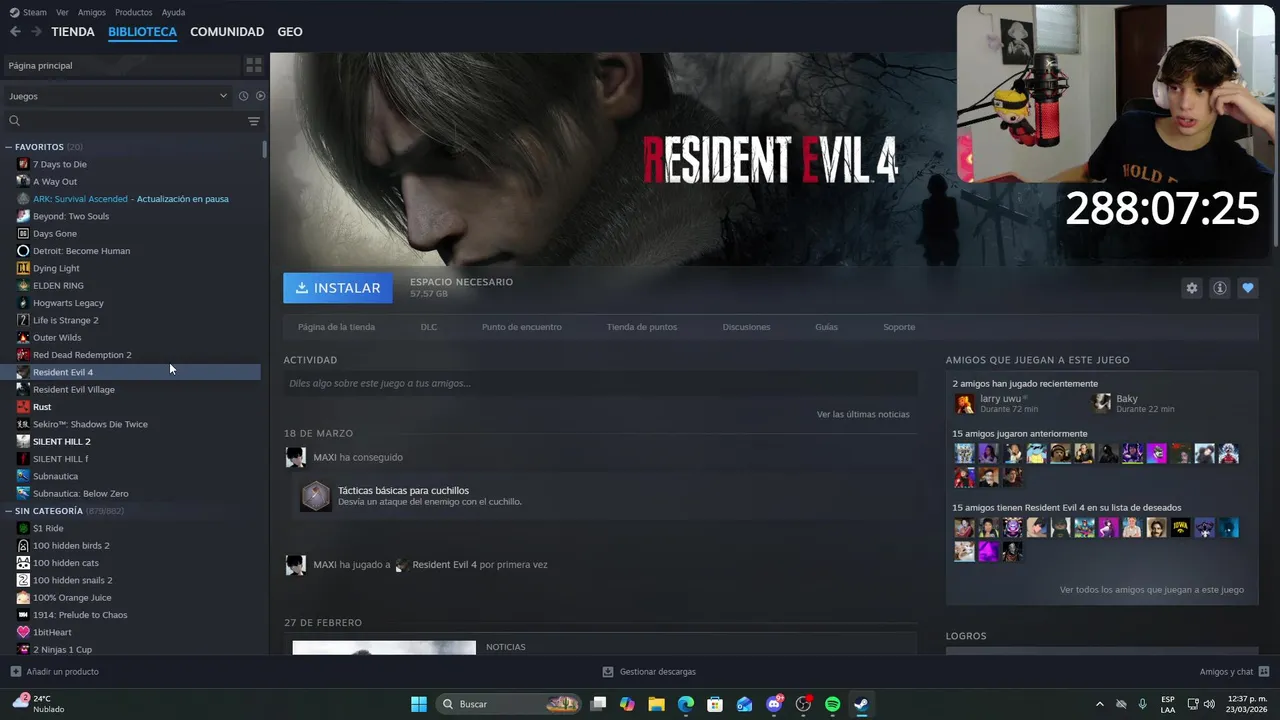The image size is (1280, 720).
Task: Toggle the collections grid view icon
Action: (x=254, y=65)
